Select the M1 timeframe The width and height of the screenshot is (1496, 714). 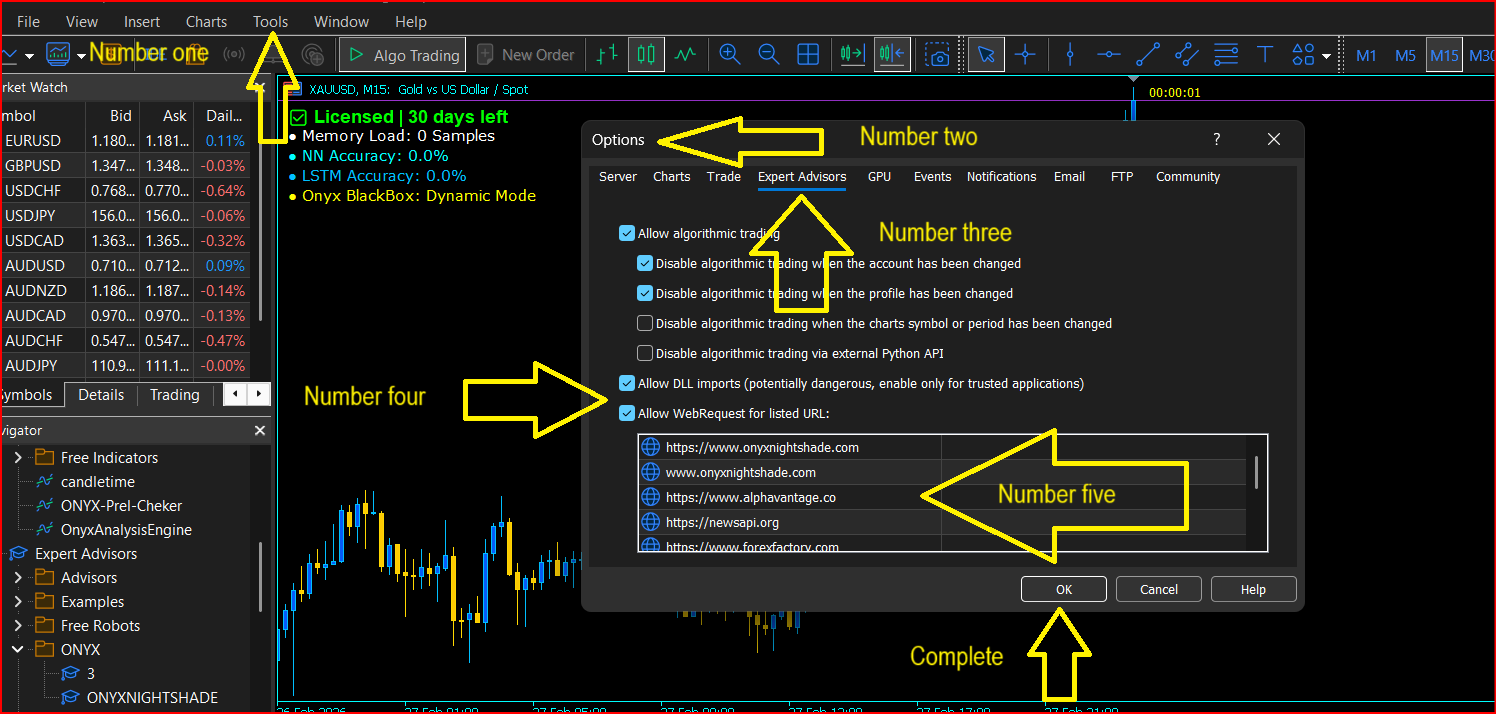[1366, 56]
